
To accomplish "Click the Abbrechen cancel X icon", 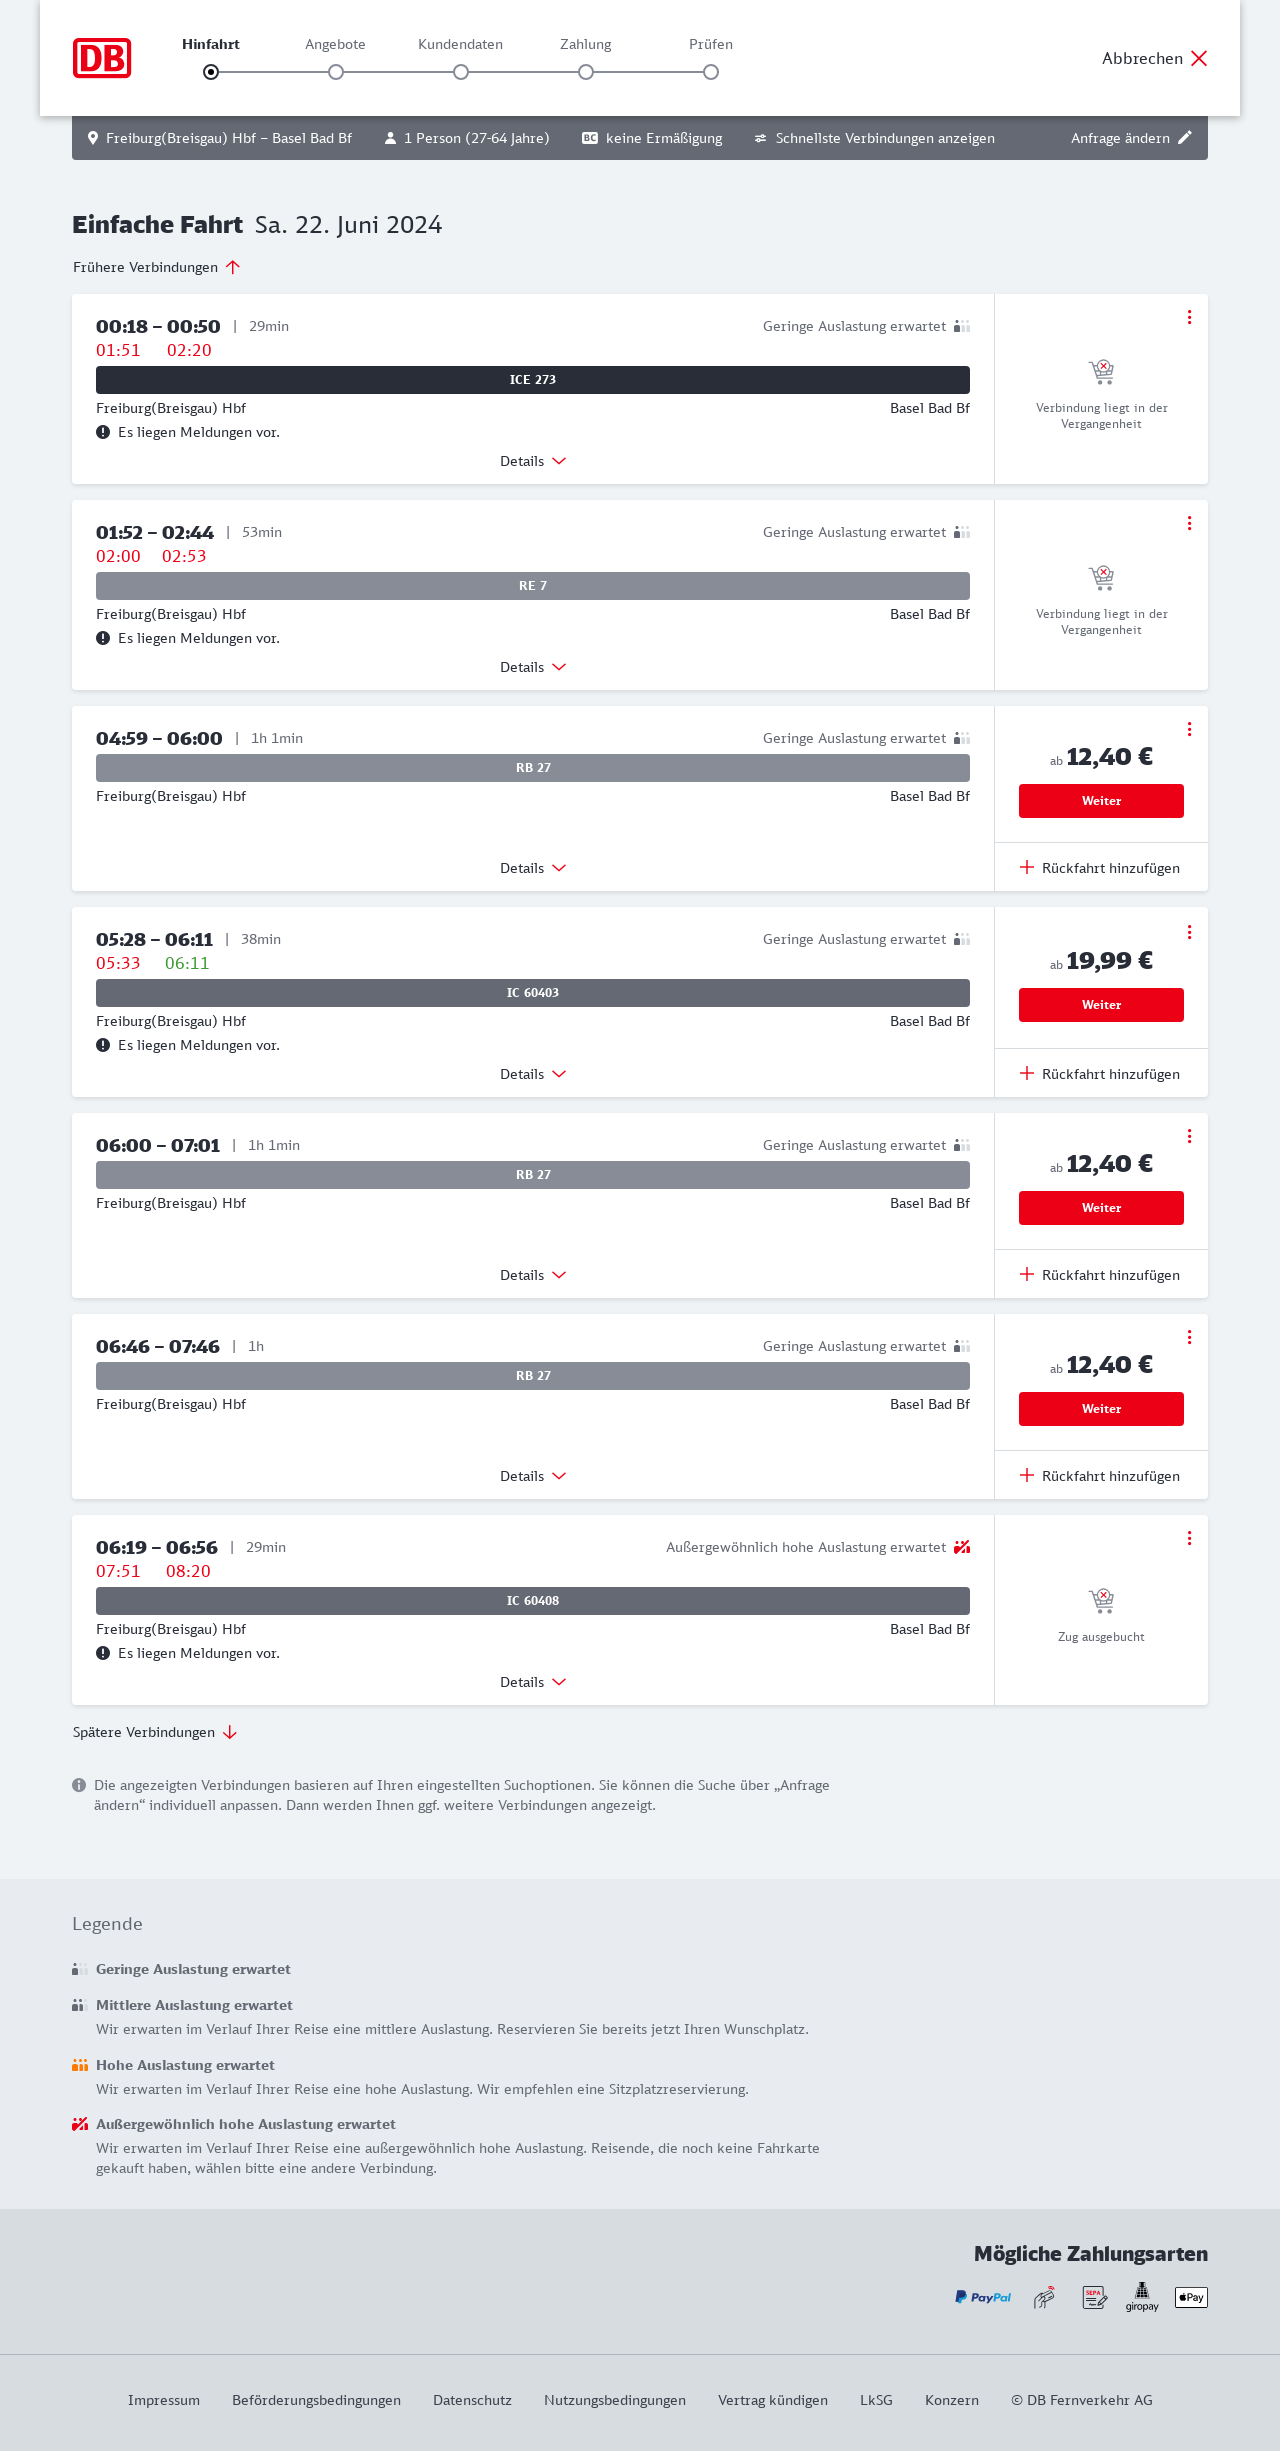I will [1199, 58].
